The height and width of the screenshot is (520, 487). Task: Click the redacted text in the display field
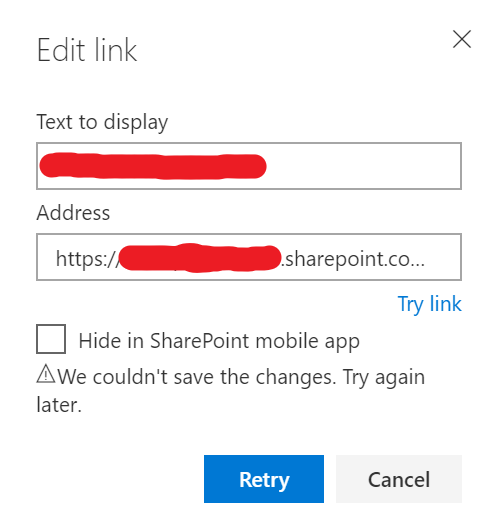click(x=153, y=166)
